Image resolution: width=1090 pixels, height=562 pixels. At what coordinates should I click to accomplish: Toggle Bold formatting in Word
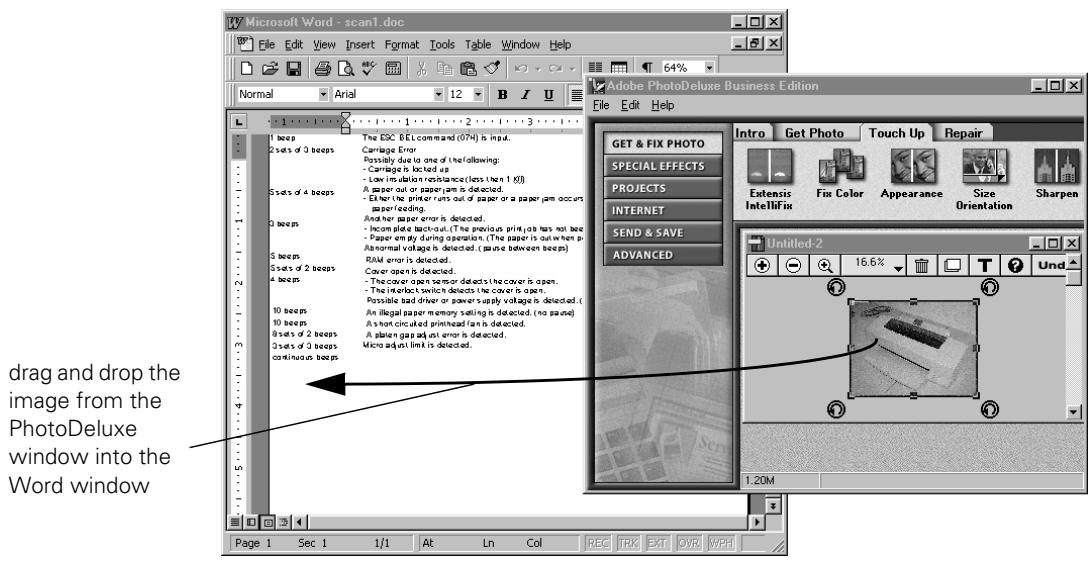pos(503,95)
